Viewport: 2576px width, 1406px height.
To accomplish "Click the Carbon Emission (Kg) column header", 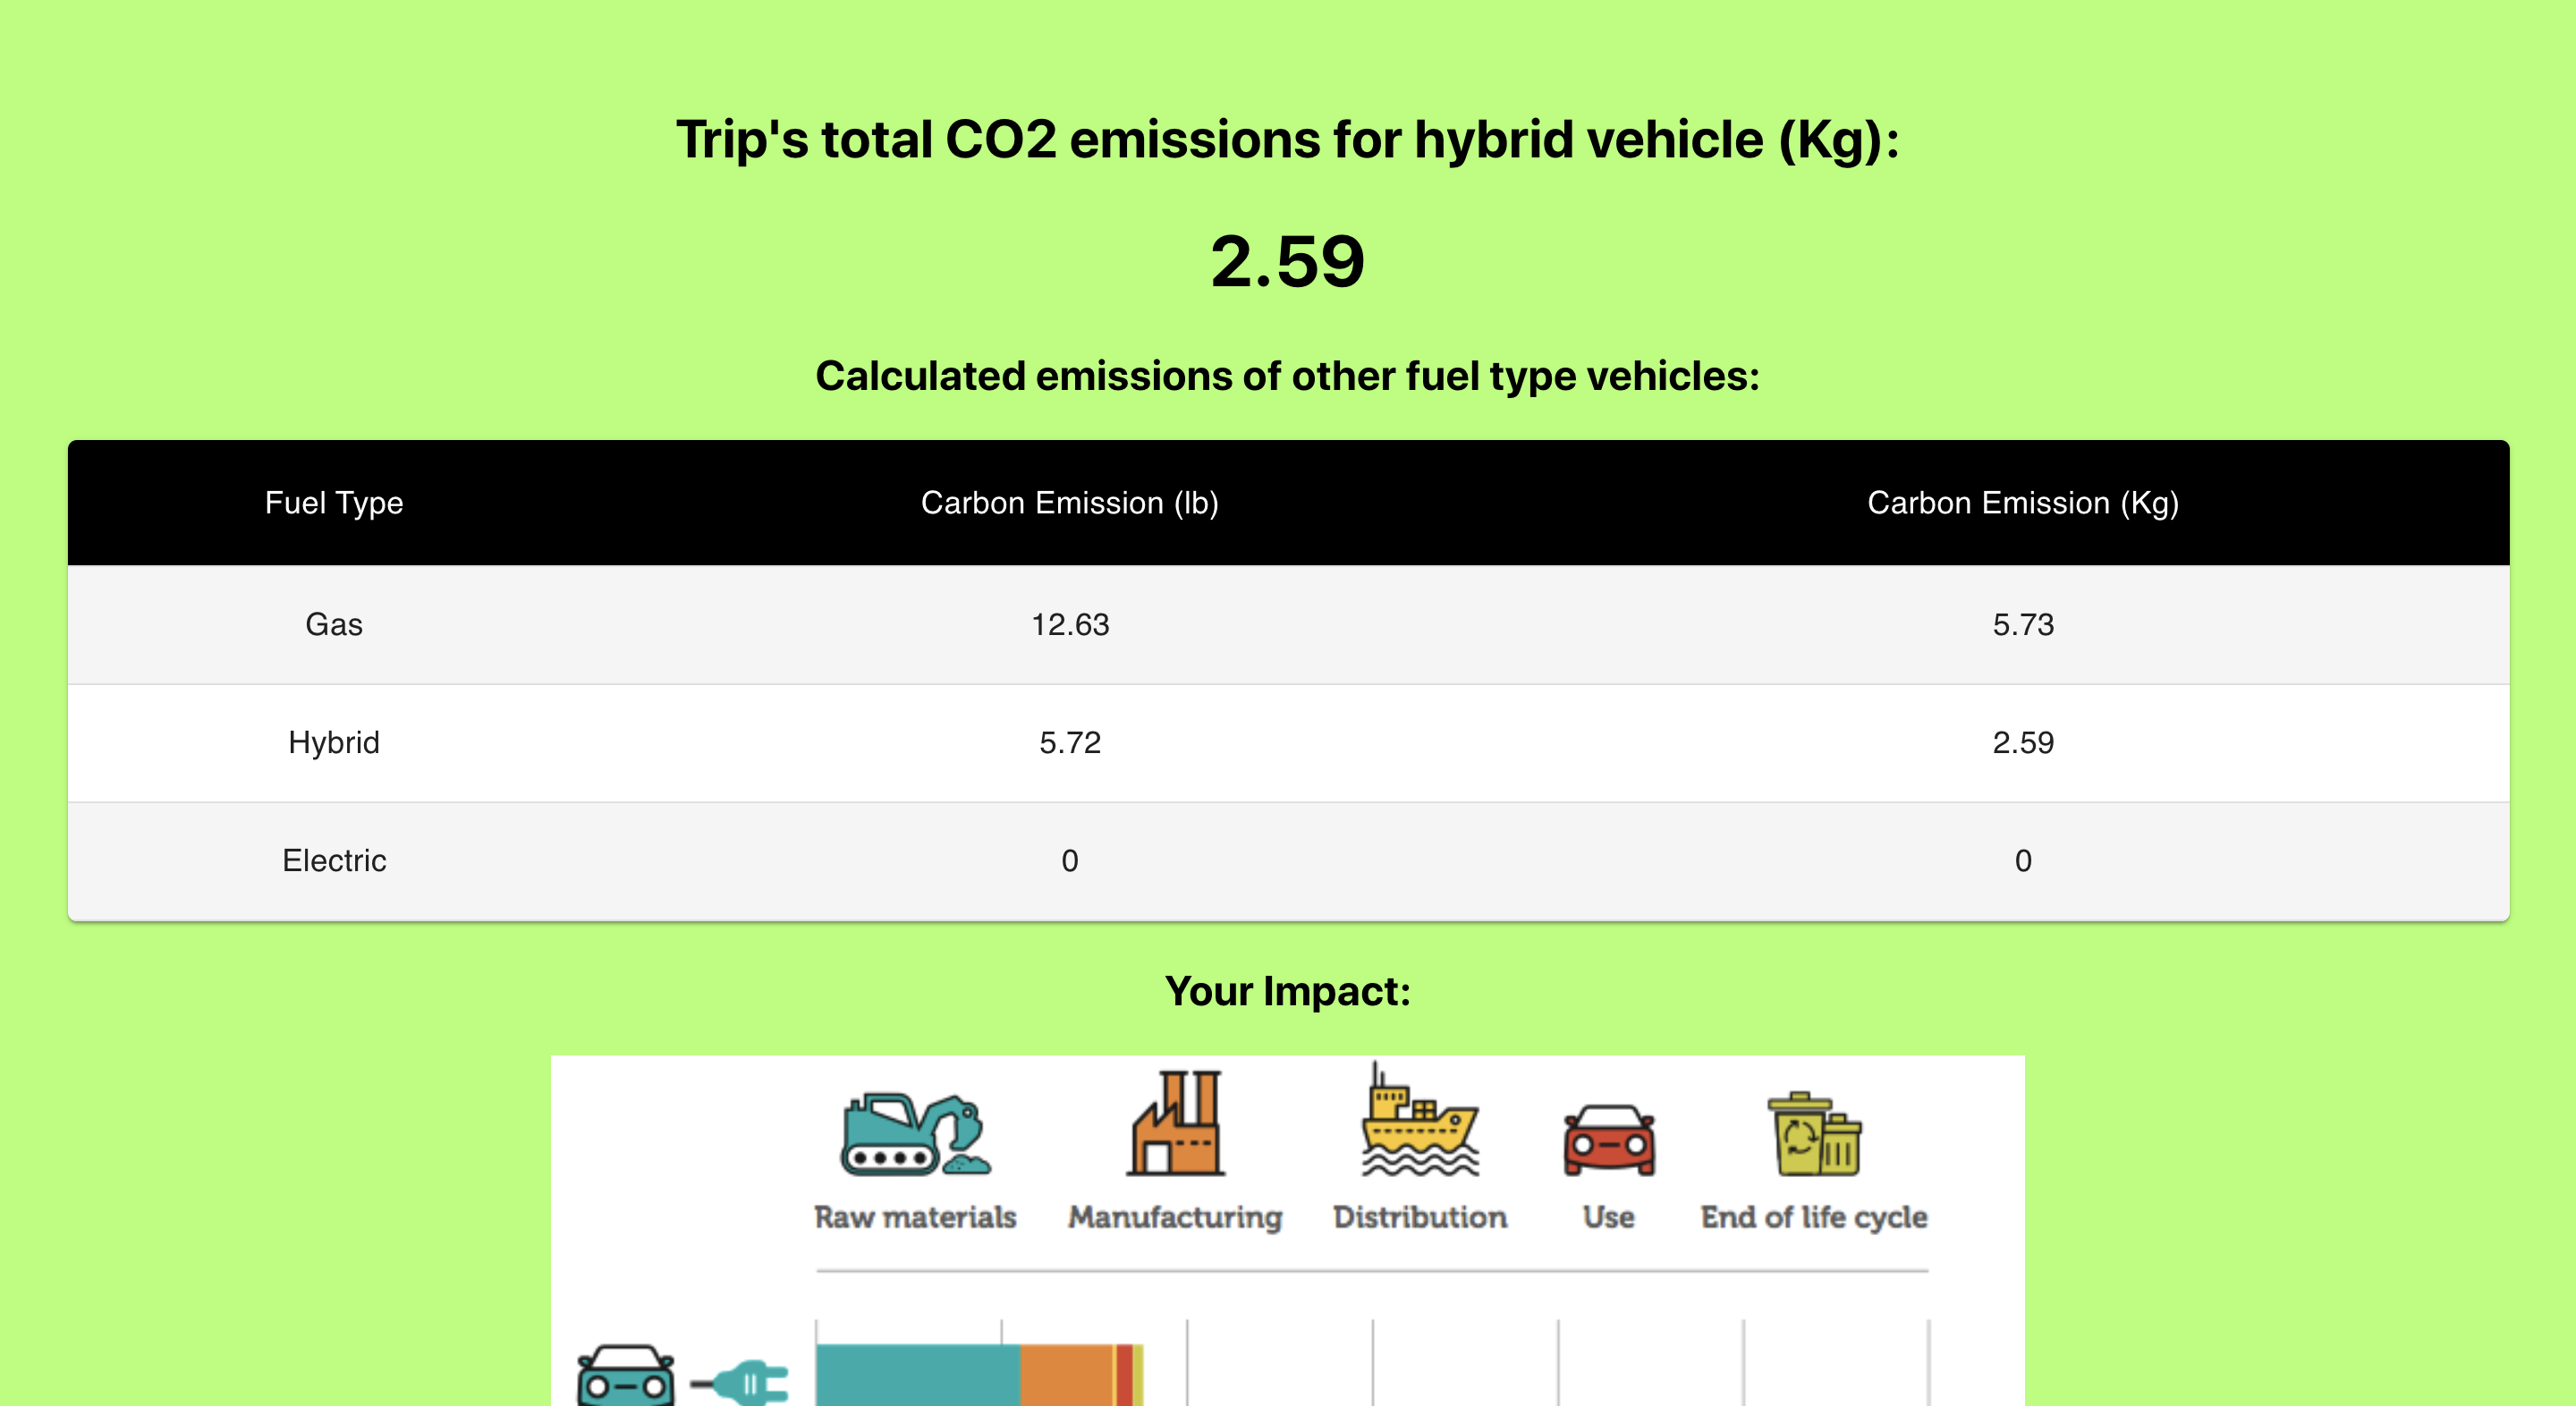I will [2022, 503].
